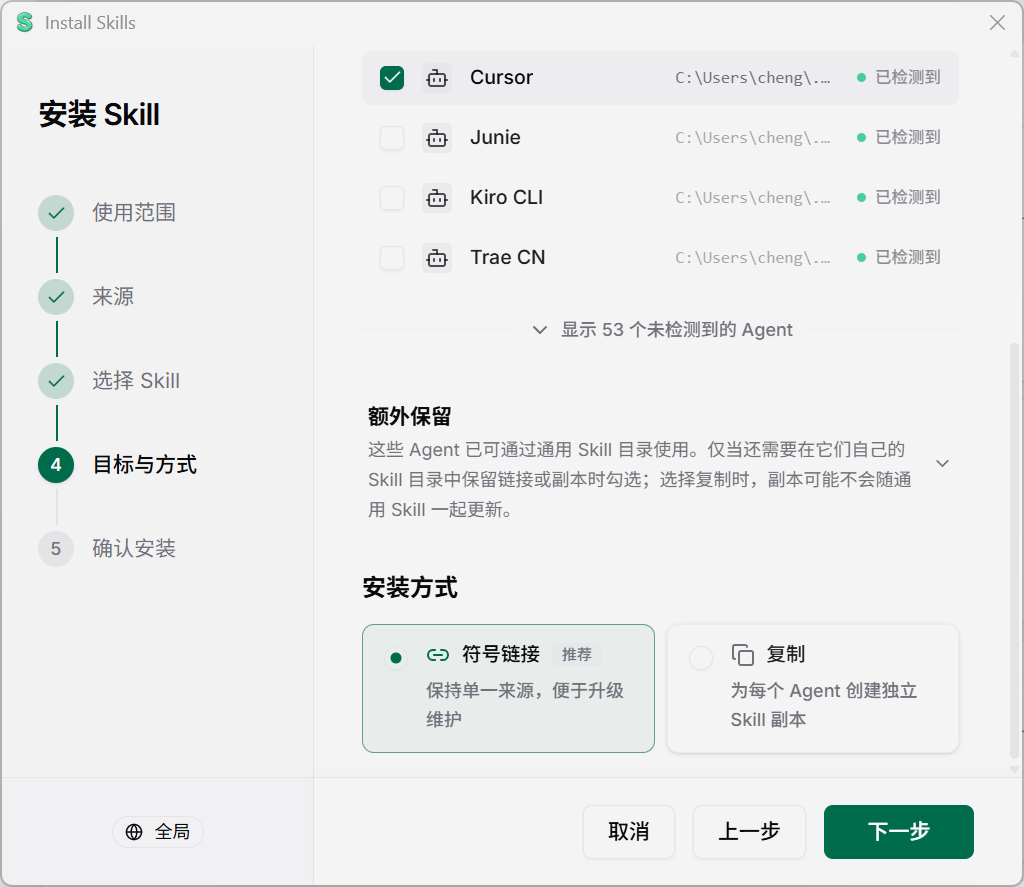The image size is (1024, 887).
Task: Click green status dot in Junie row
Action: click(x=861, y=138)
